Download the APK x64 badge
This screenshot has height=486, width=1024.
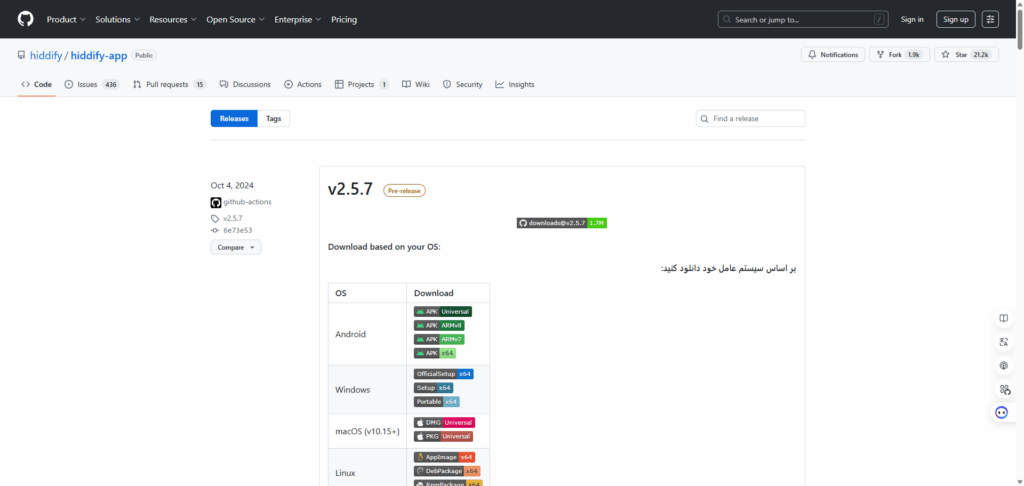(x=435, y=353)
